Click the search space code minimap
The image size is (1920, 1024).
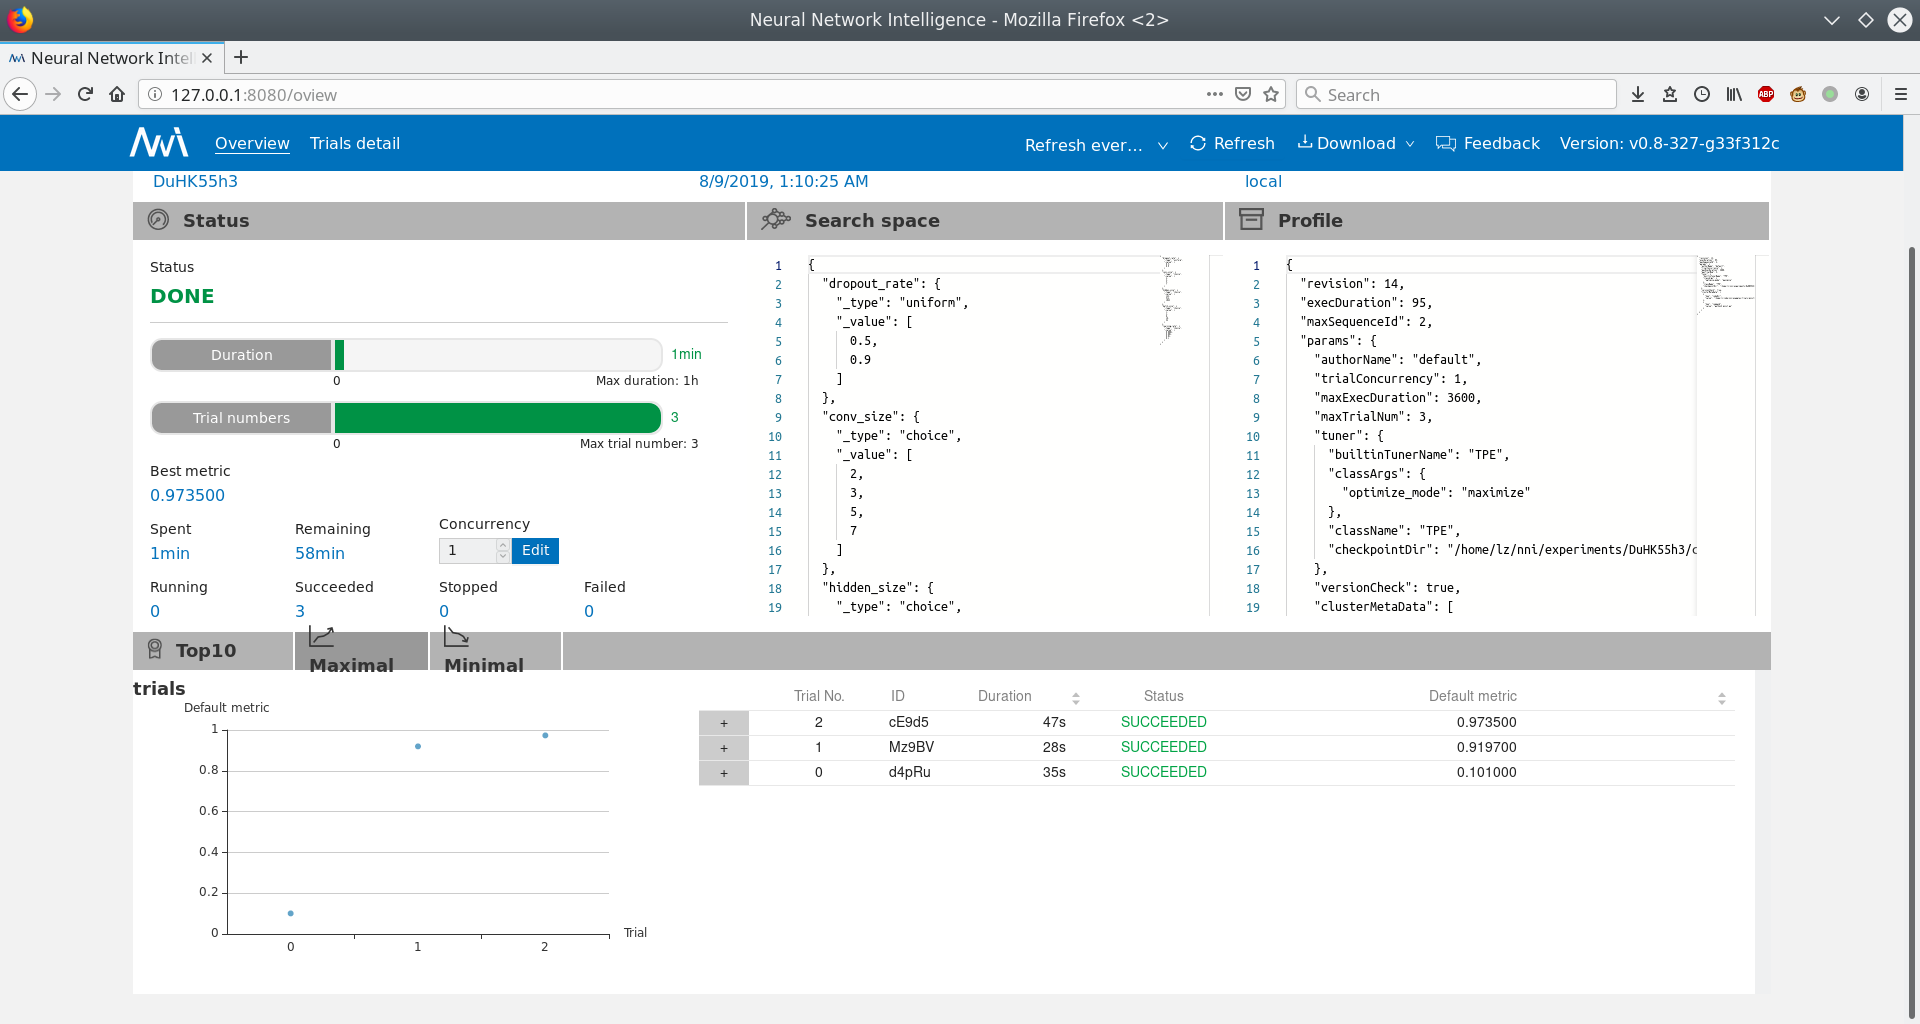coord(1171,300)
